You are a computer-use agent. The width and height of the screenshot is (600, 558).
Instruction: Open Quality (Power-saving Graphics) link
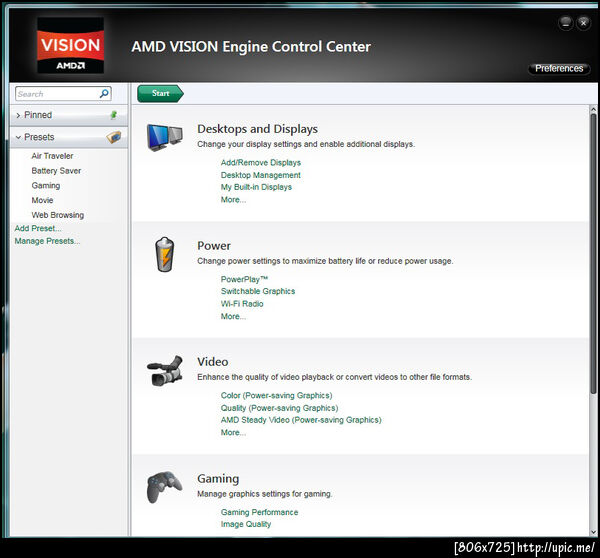(x=280, y=408)
